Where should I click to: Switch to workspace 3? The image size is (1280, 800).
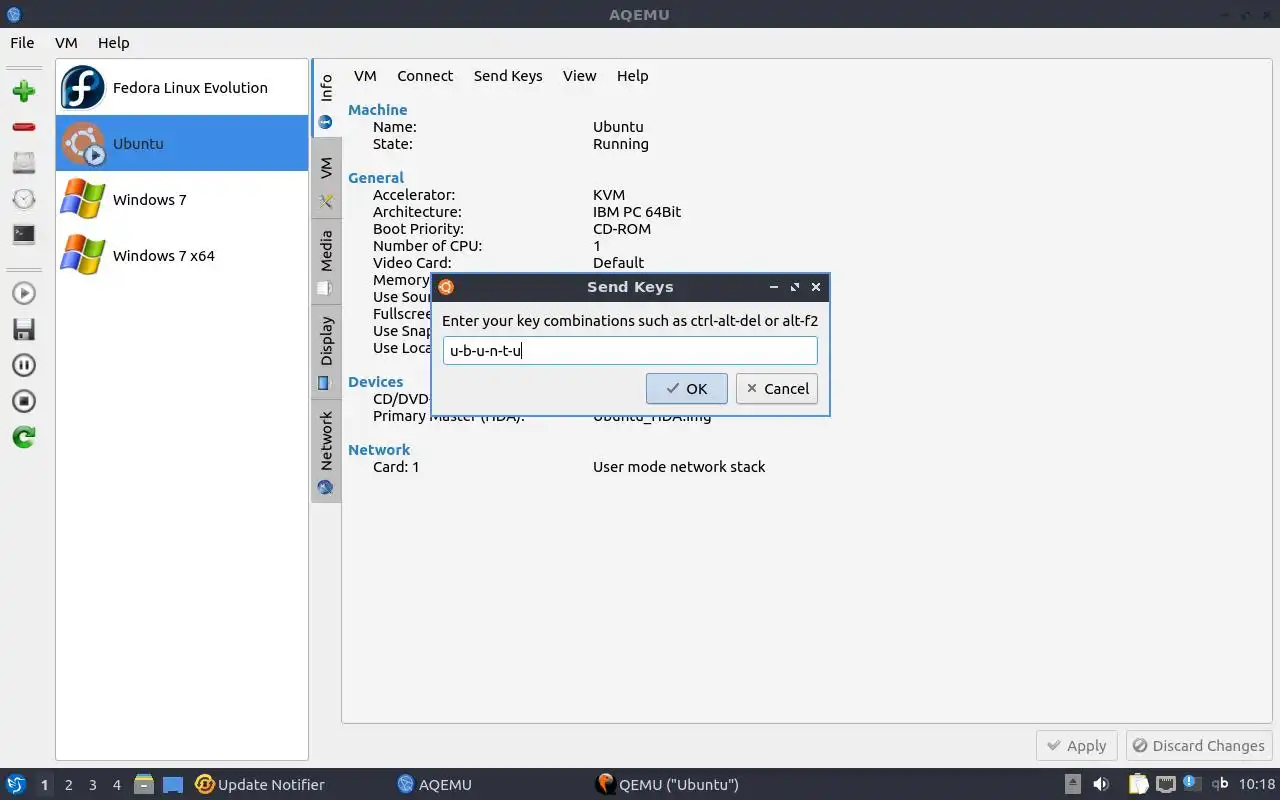click(x=93, y=785)
